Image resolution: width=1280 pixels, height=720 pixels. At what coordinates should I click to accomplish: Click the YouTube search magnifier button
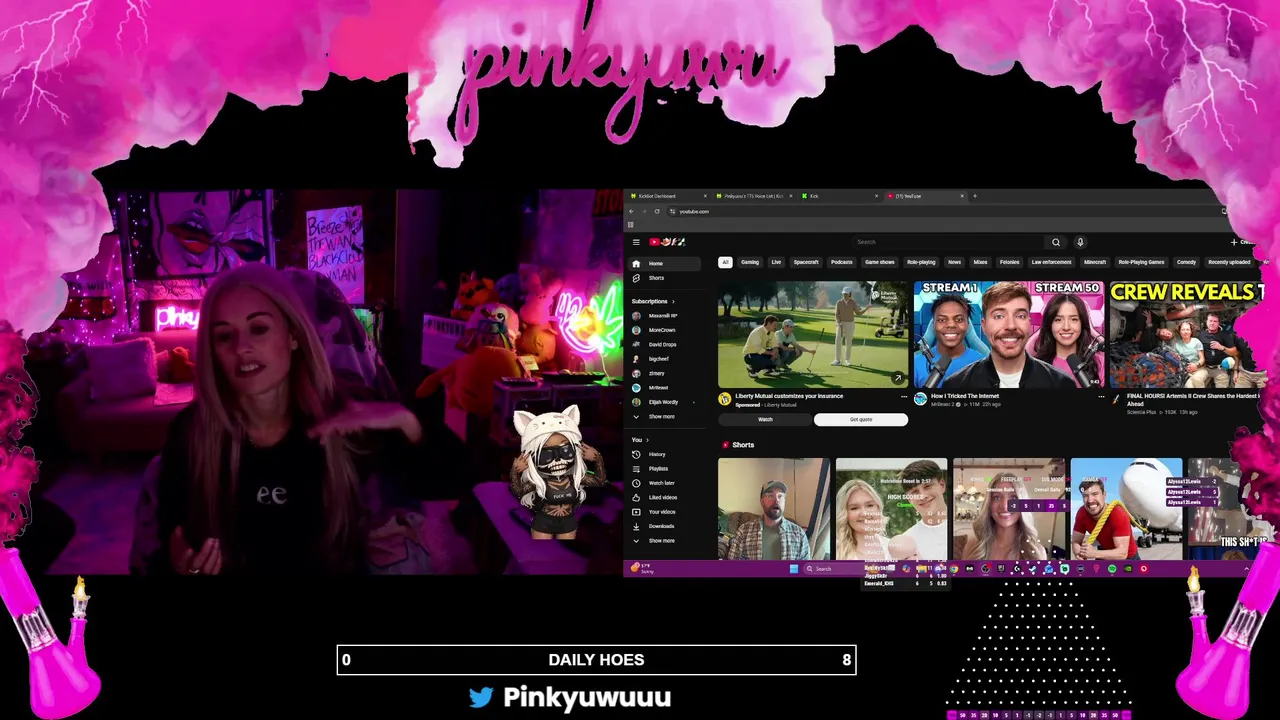(x=1055, y=242)
